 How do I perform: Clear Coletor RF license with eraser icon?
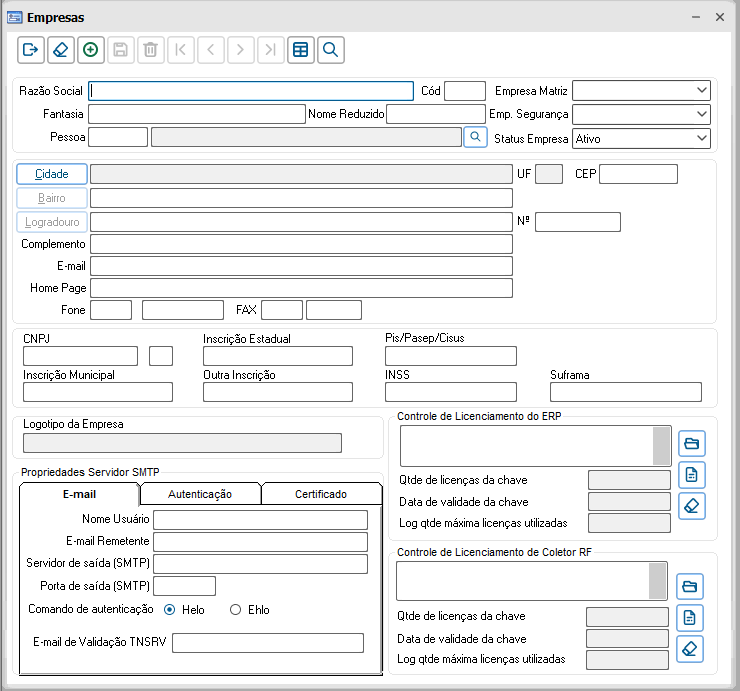[x=690, y=649]
